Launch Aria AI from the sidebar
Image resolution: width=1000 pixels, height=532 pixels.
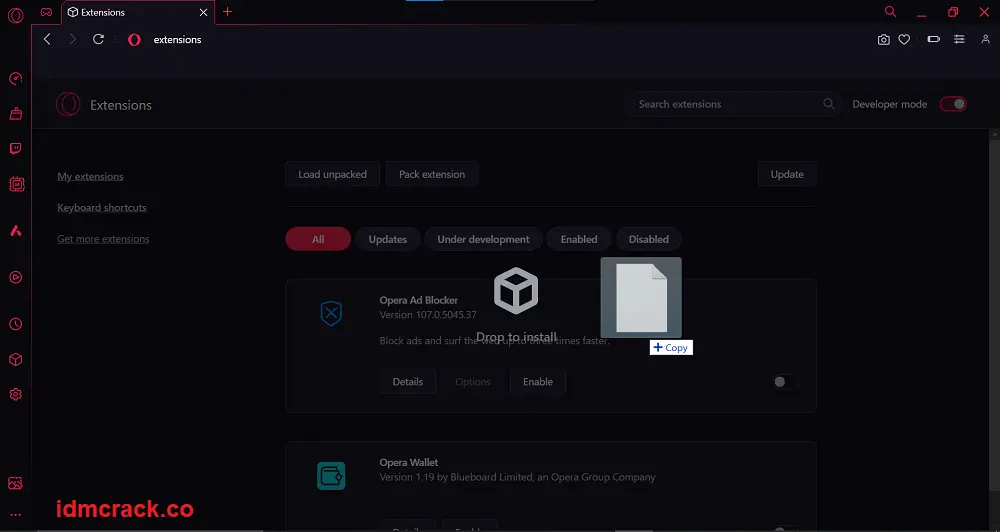tap(16, 231)
